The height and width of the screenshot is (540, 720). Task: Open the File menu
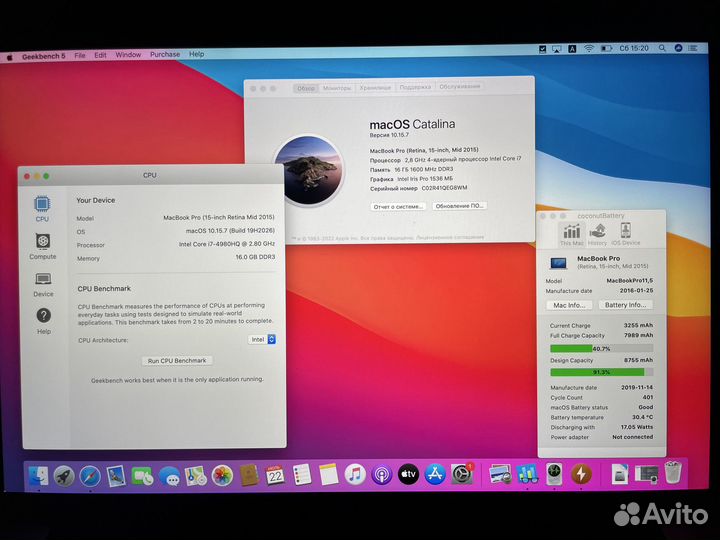(80, 56)
